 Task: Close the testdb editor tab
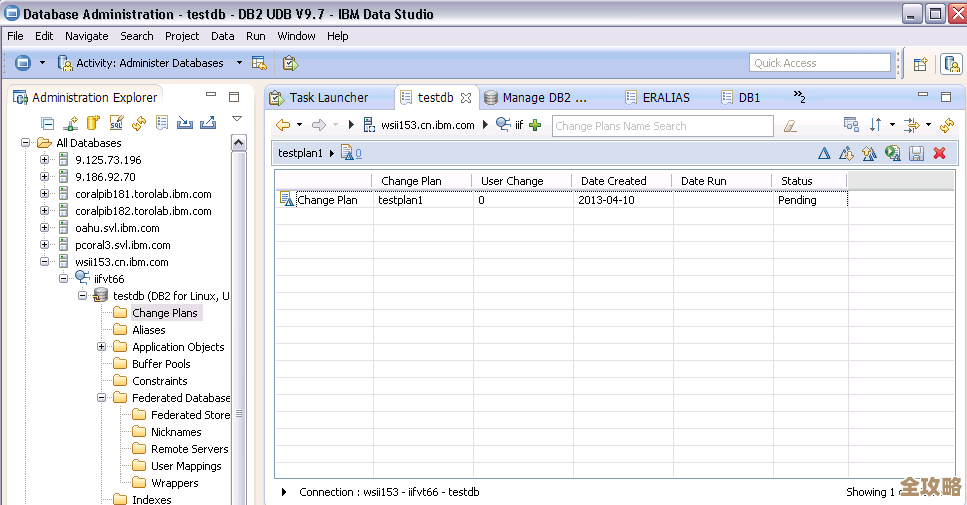(x=466, y=98)
